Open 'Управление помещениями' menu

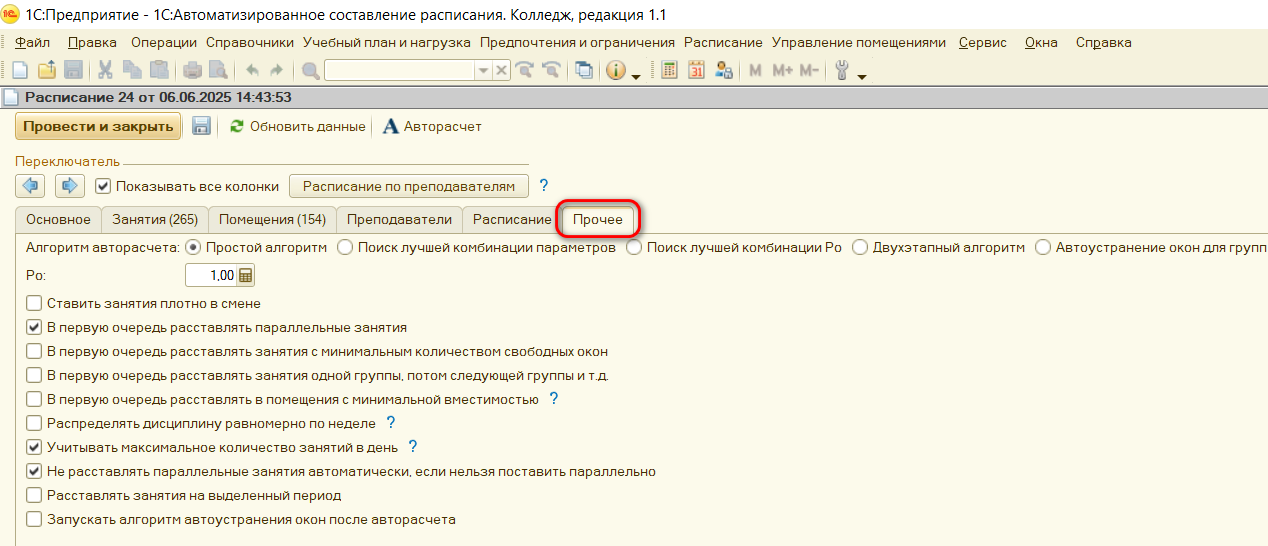pyautogui.click(x=858, y=42)
